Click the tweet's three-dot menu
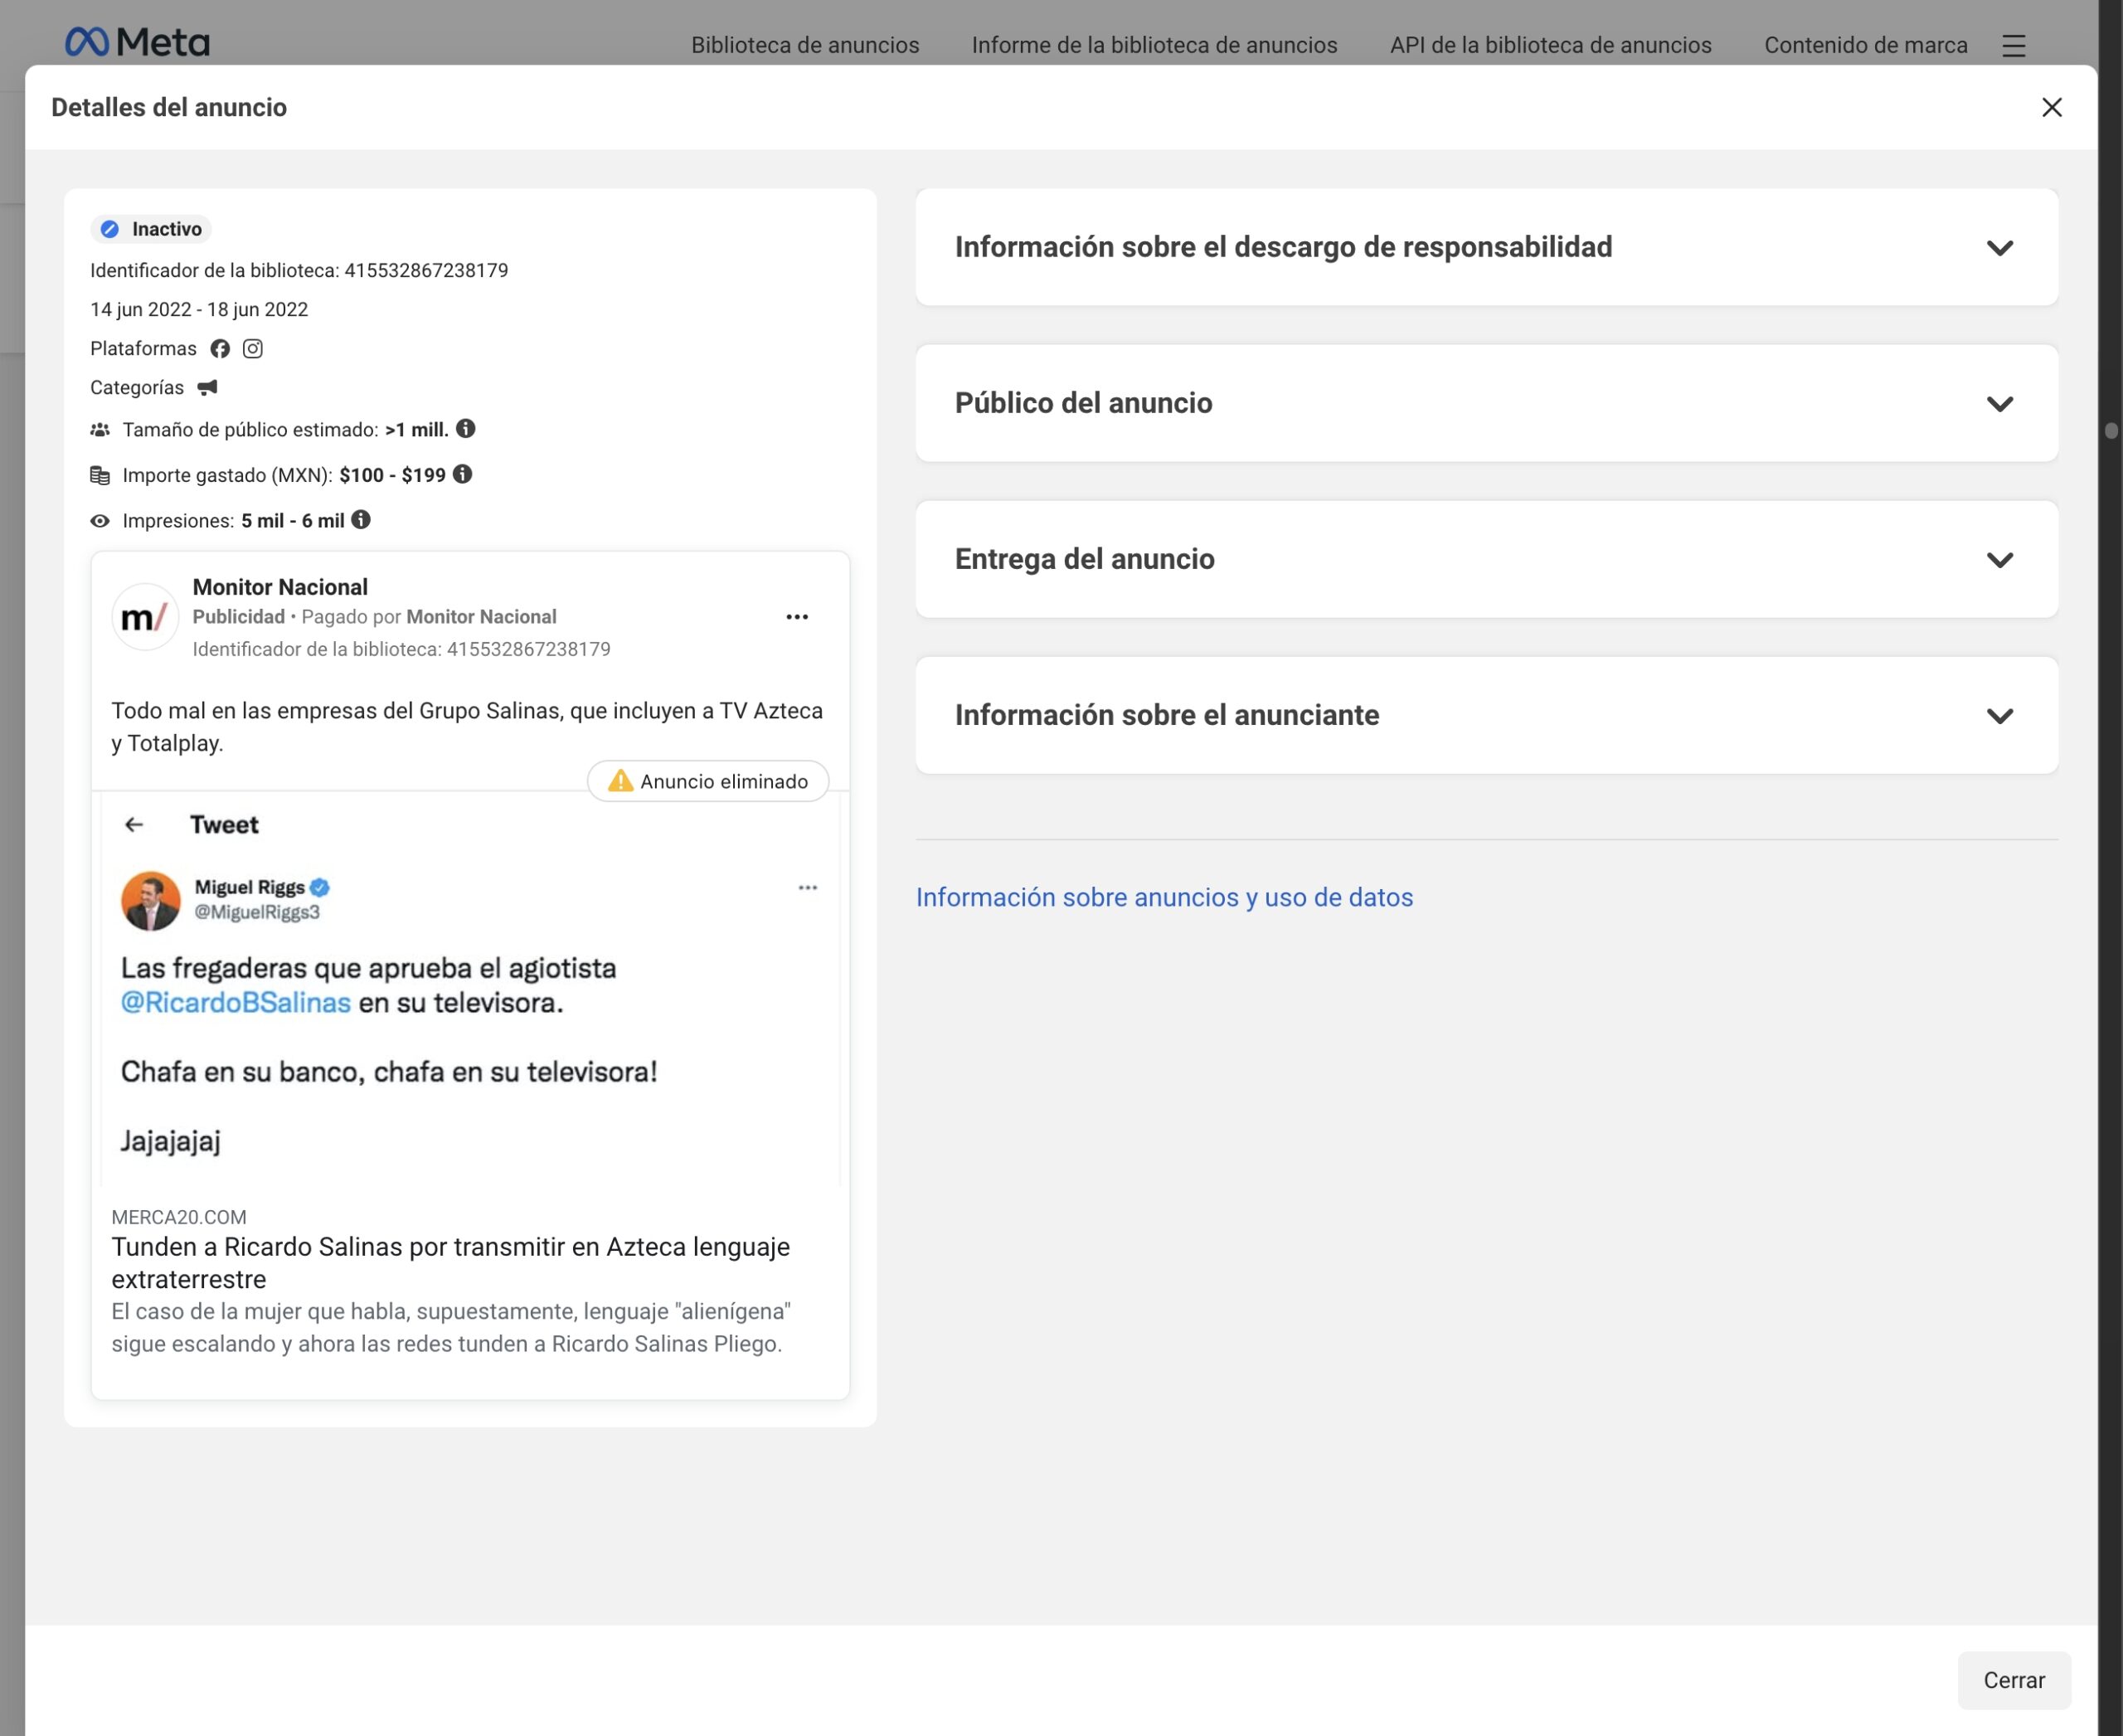 (808, 888)
